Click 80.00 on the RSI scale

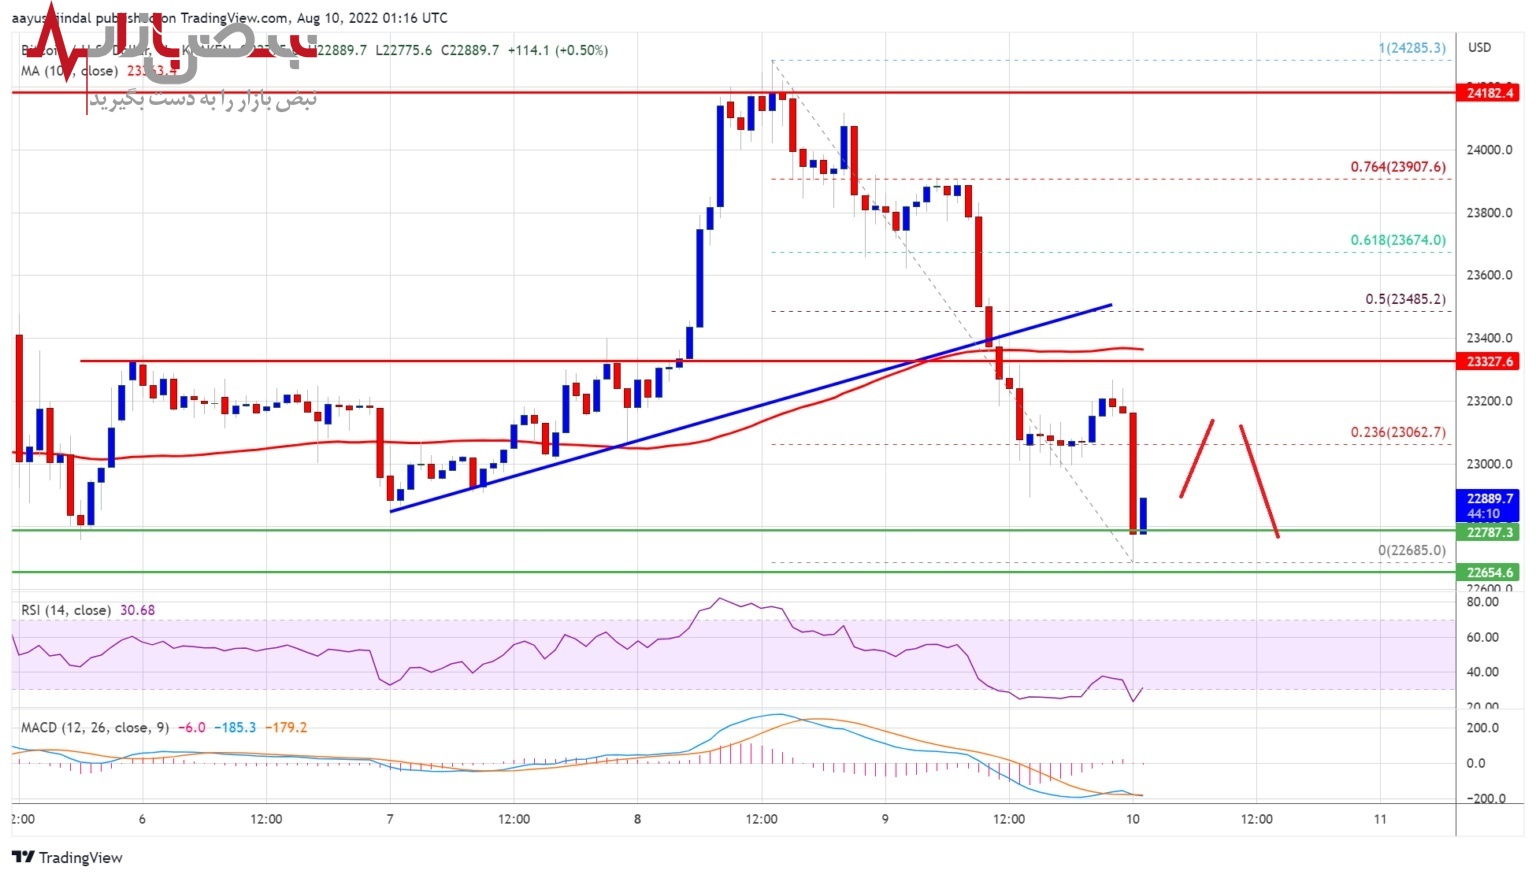1483,602
